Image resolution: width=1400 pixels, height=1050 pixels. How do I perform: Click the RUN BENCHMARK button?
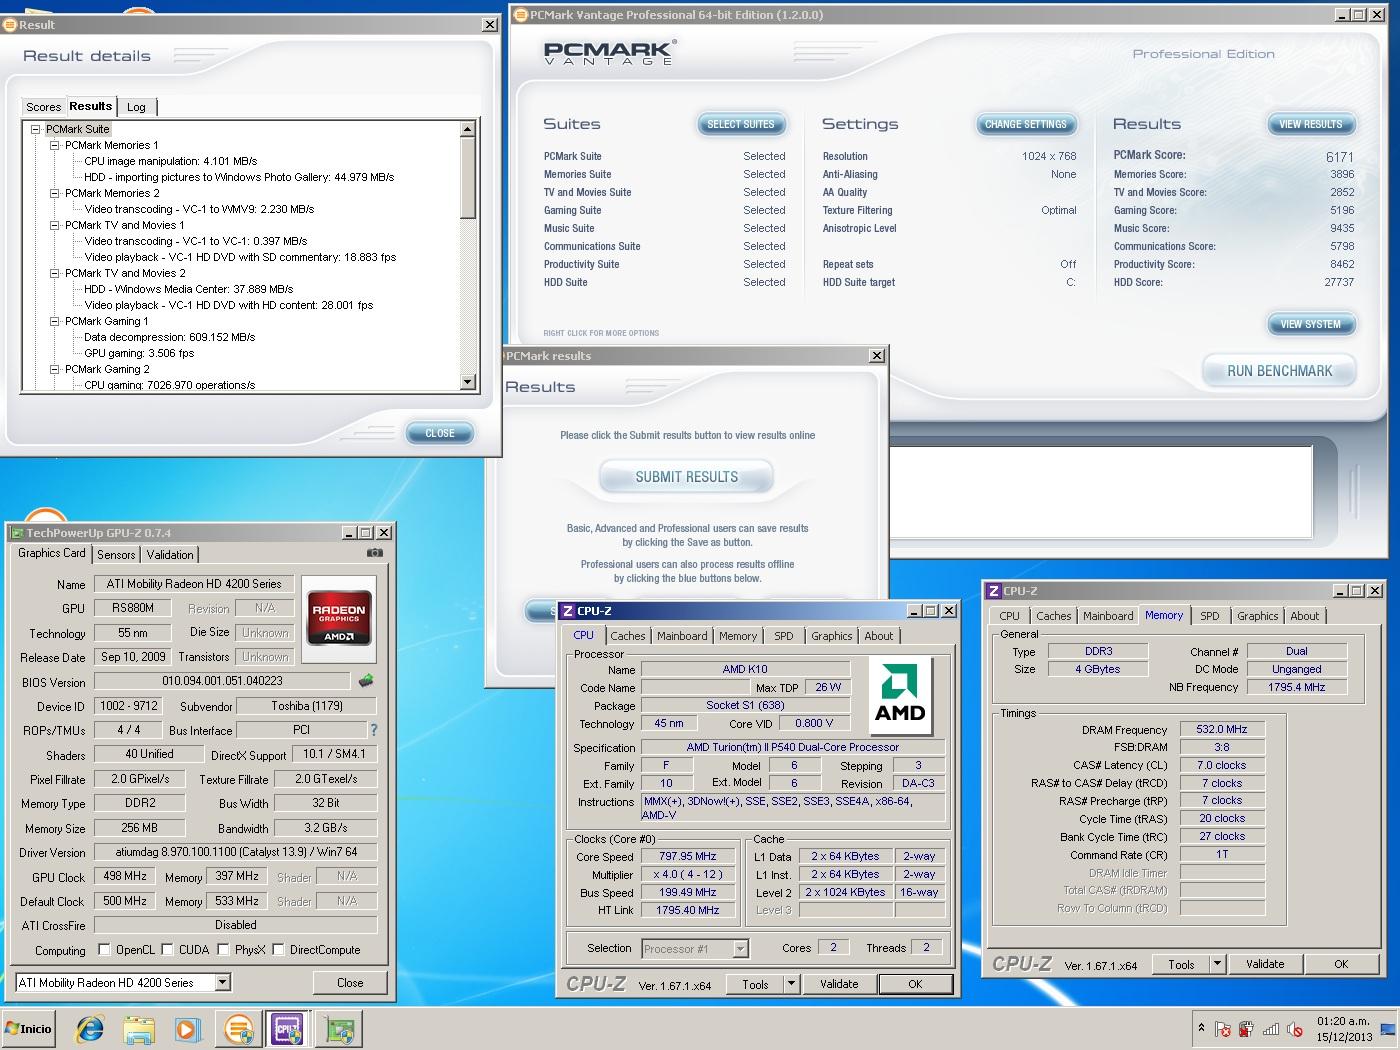point(1279,371)
